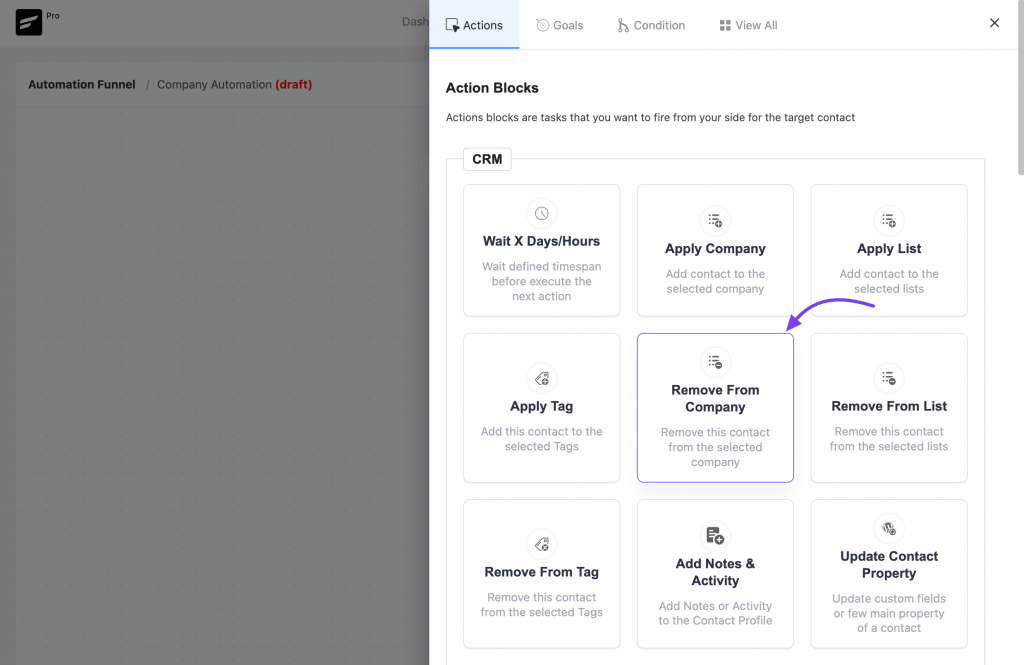1024x665 pixels.
Task: Click the Remove From List icon
Action: click(888, 378)
